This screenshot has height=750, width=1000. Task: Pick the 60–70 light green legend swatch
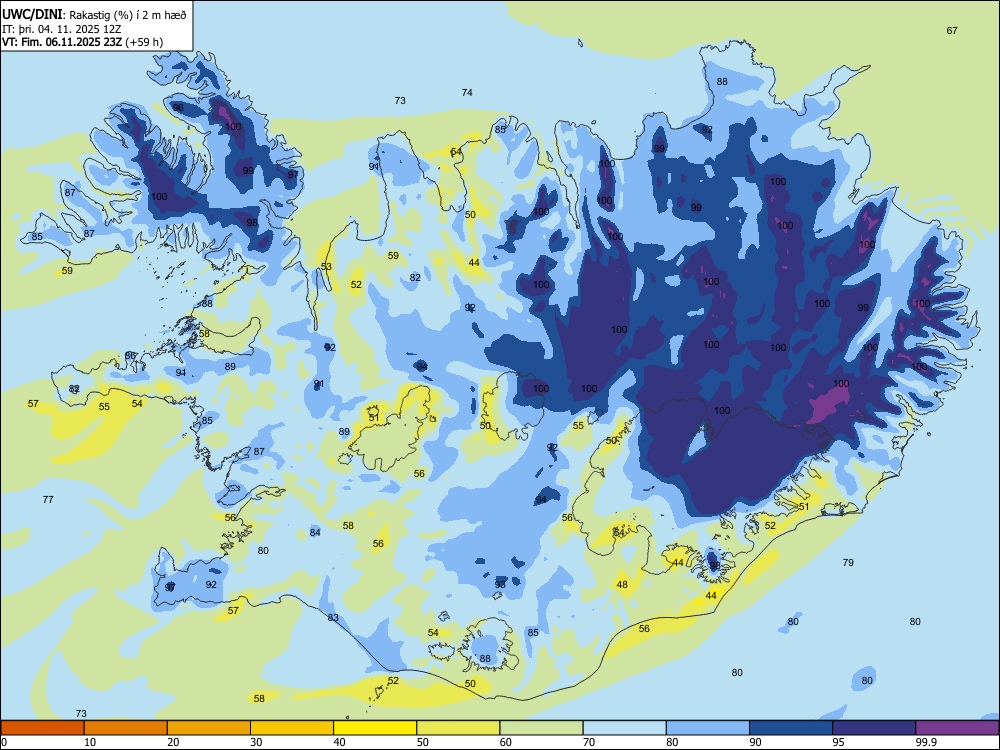(x=541, y=728)
